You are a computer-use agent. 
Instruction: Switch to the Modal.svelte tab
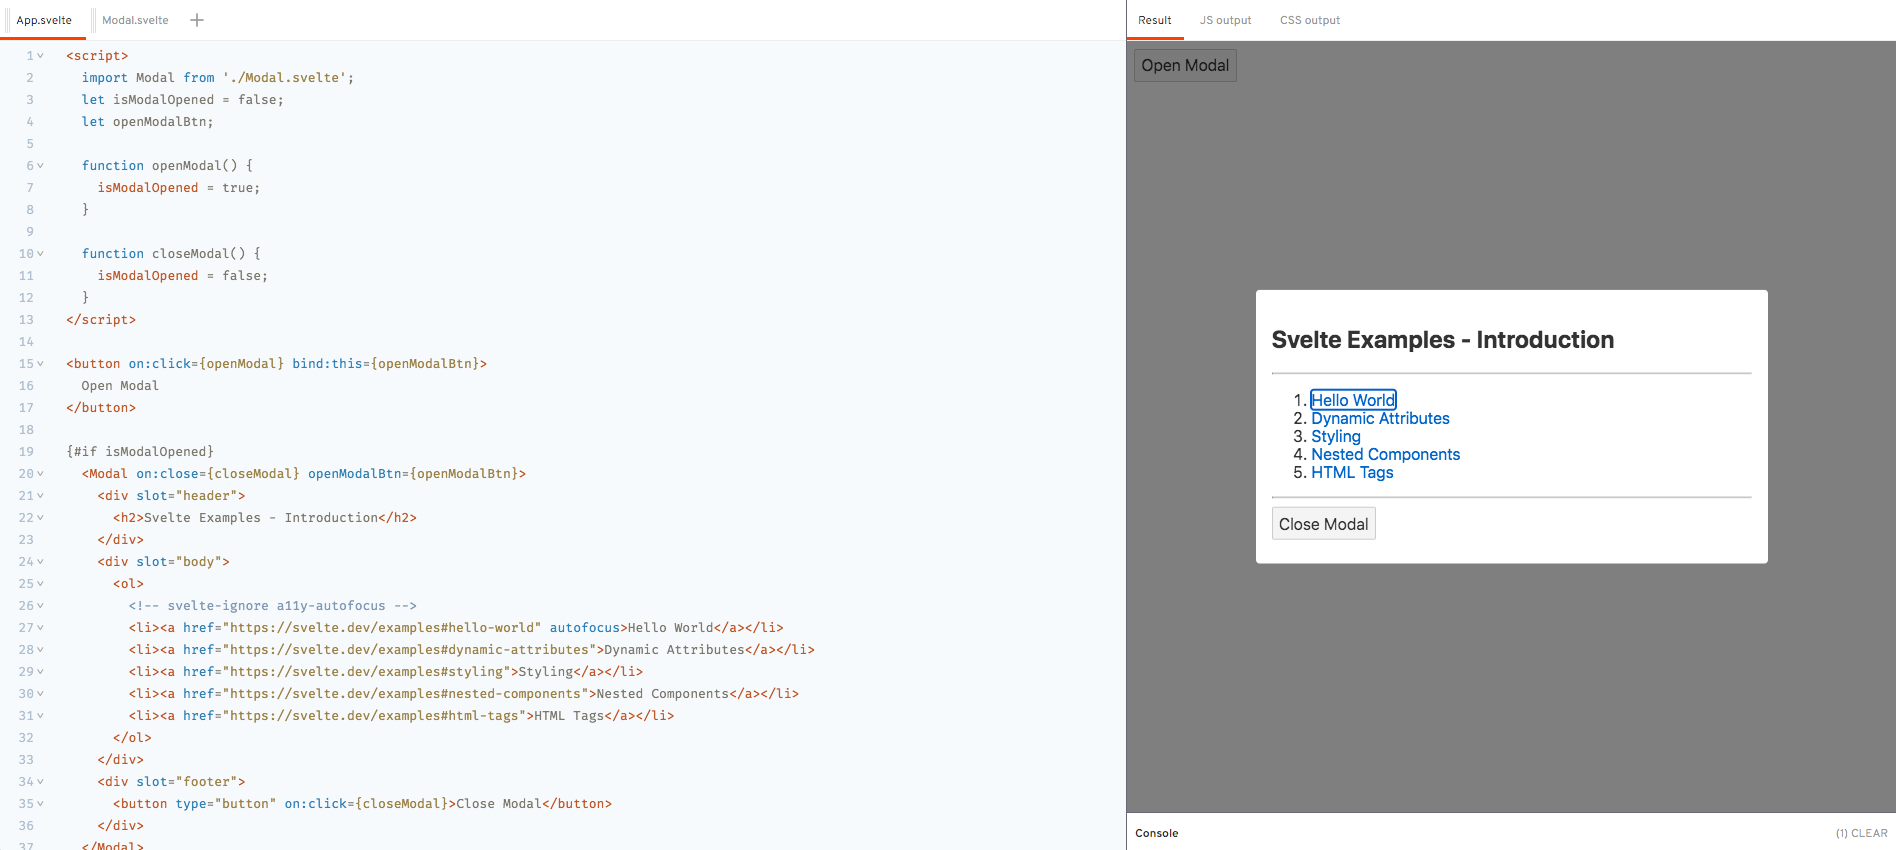pos(135,20)
